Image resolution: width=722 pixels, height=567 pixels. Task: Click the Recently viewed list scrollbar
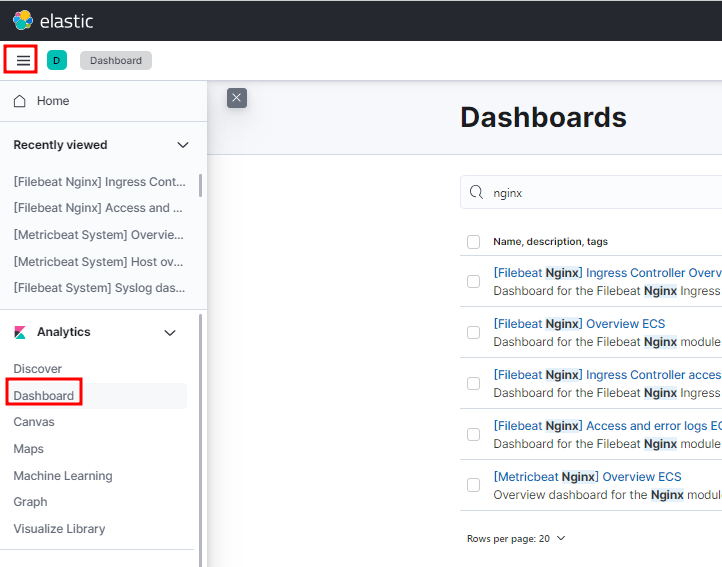[200, 185]
